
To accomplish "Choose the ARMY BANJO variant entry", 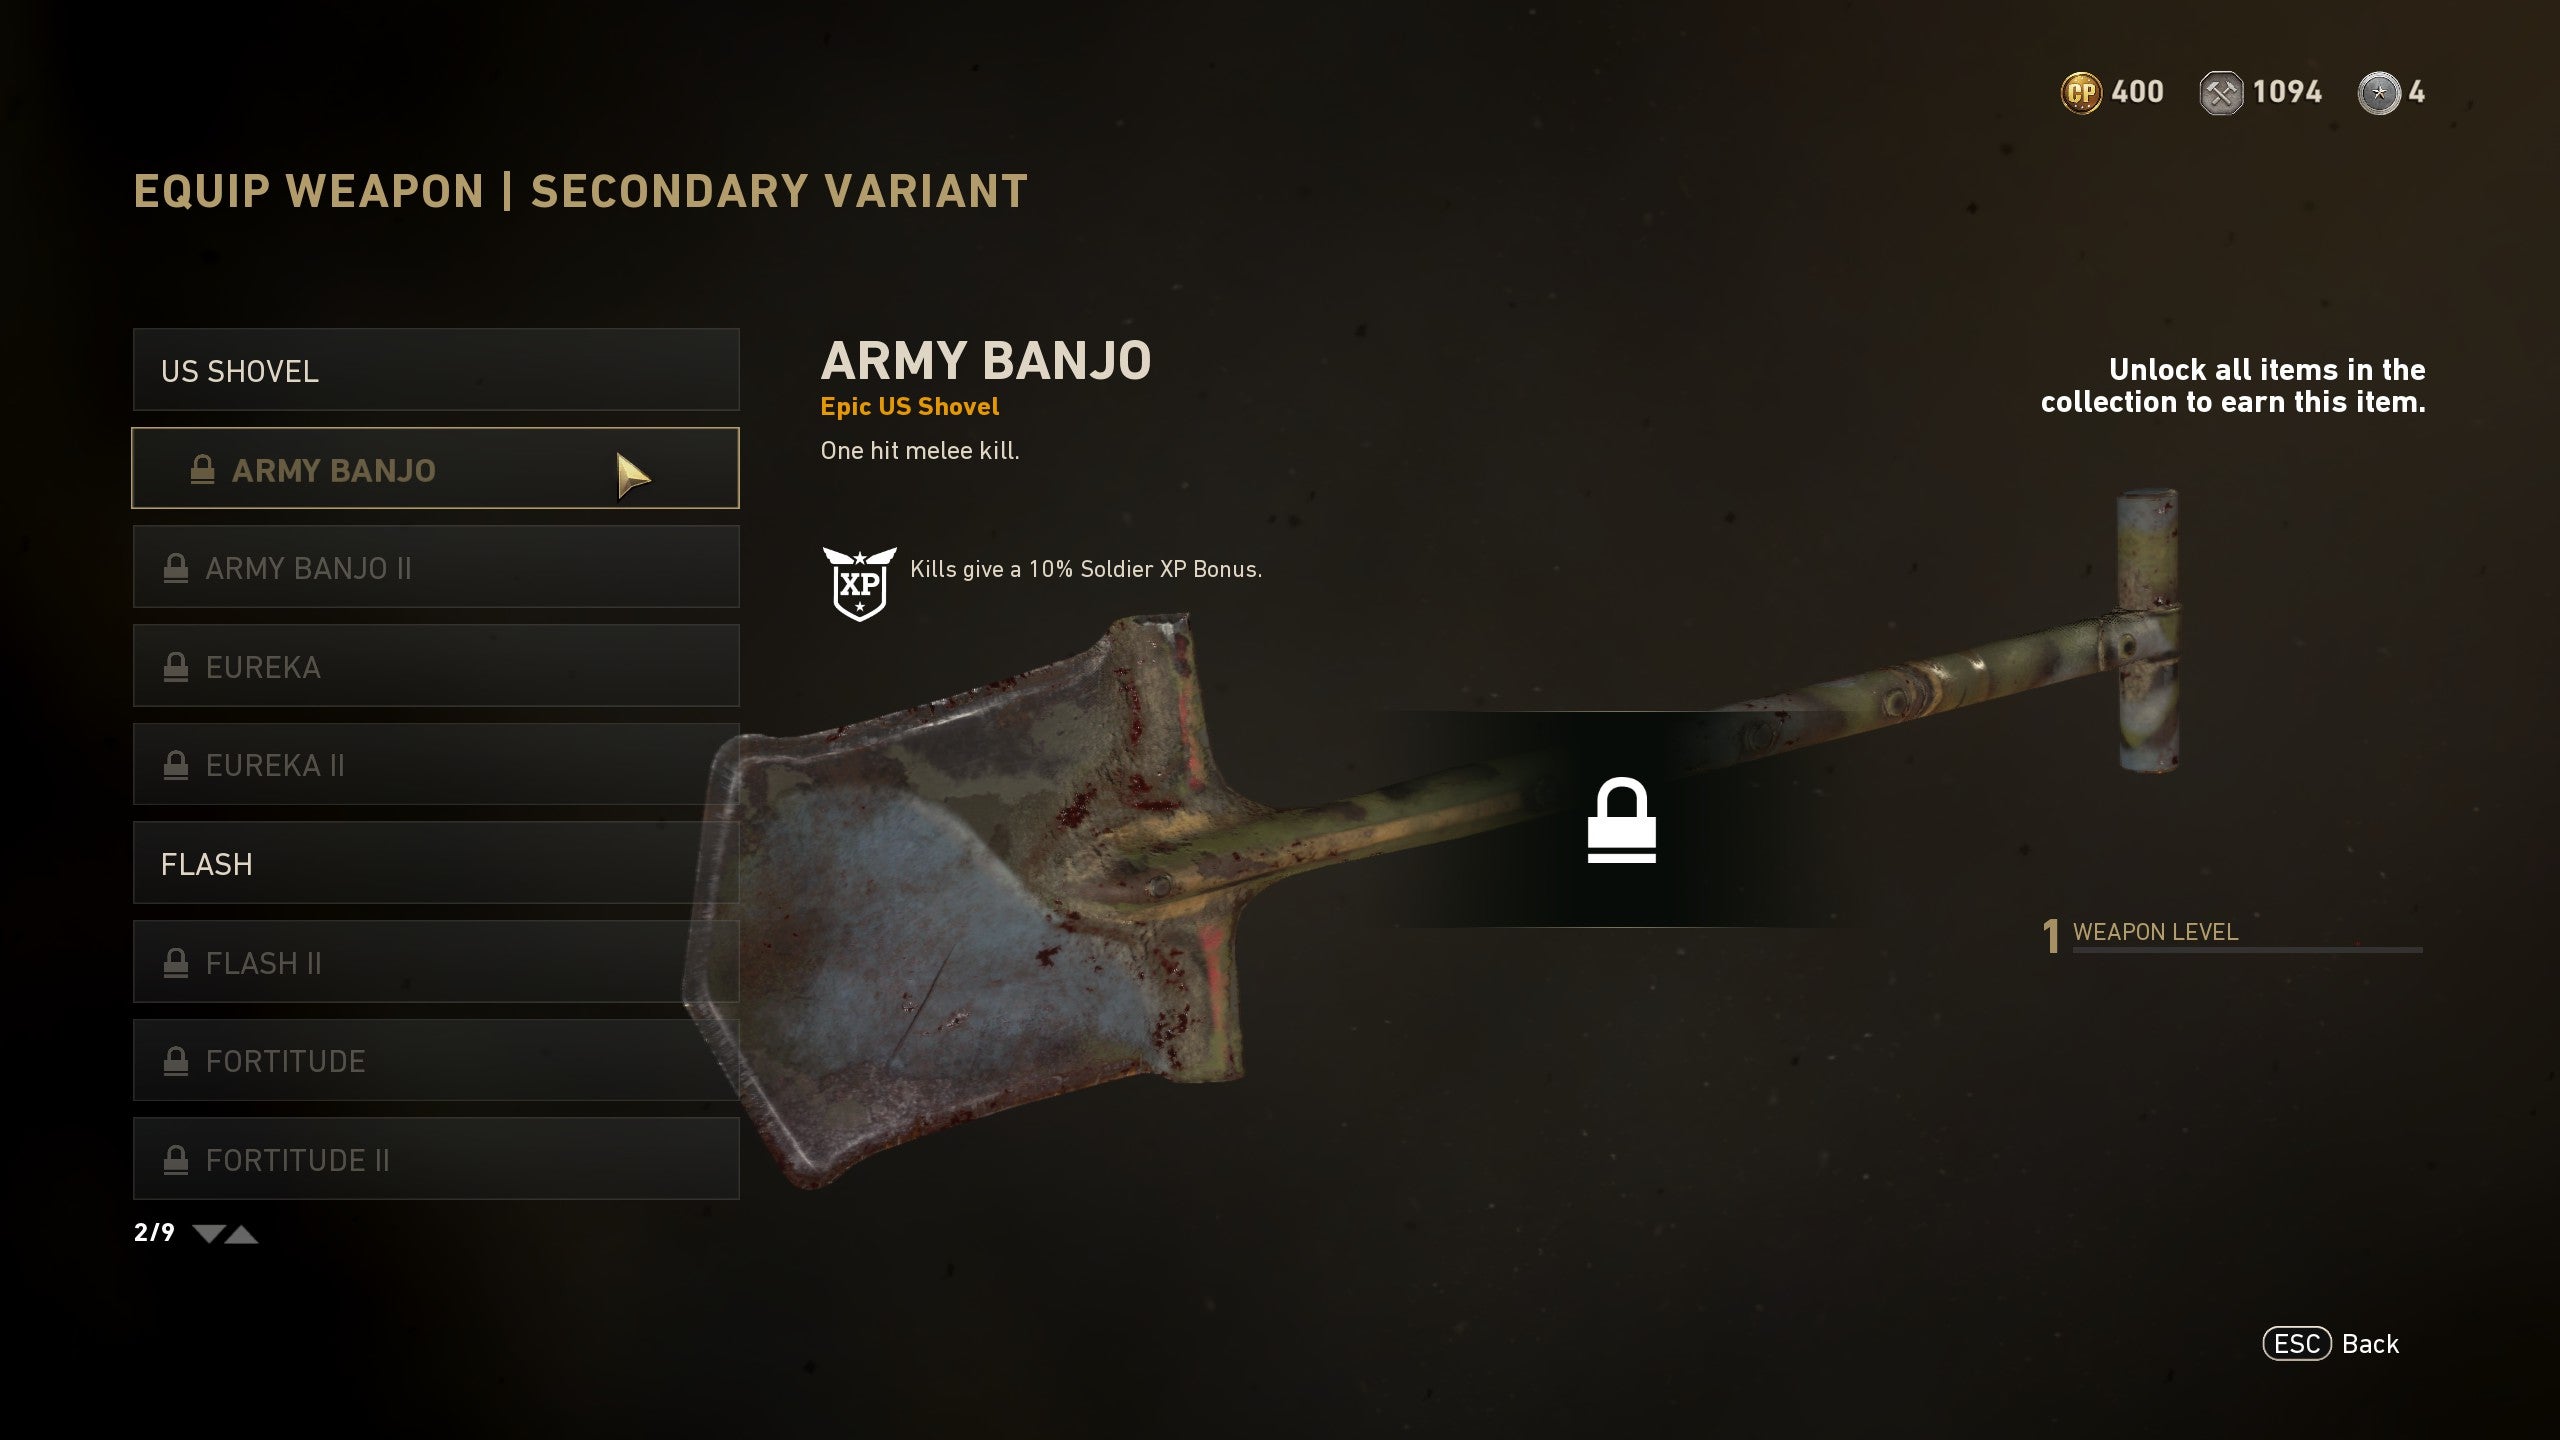I will point(436,468).
